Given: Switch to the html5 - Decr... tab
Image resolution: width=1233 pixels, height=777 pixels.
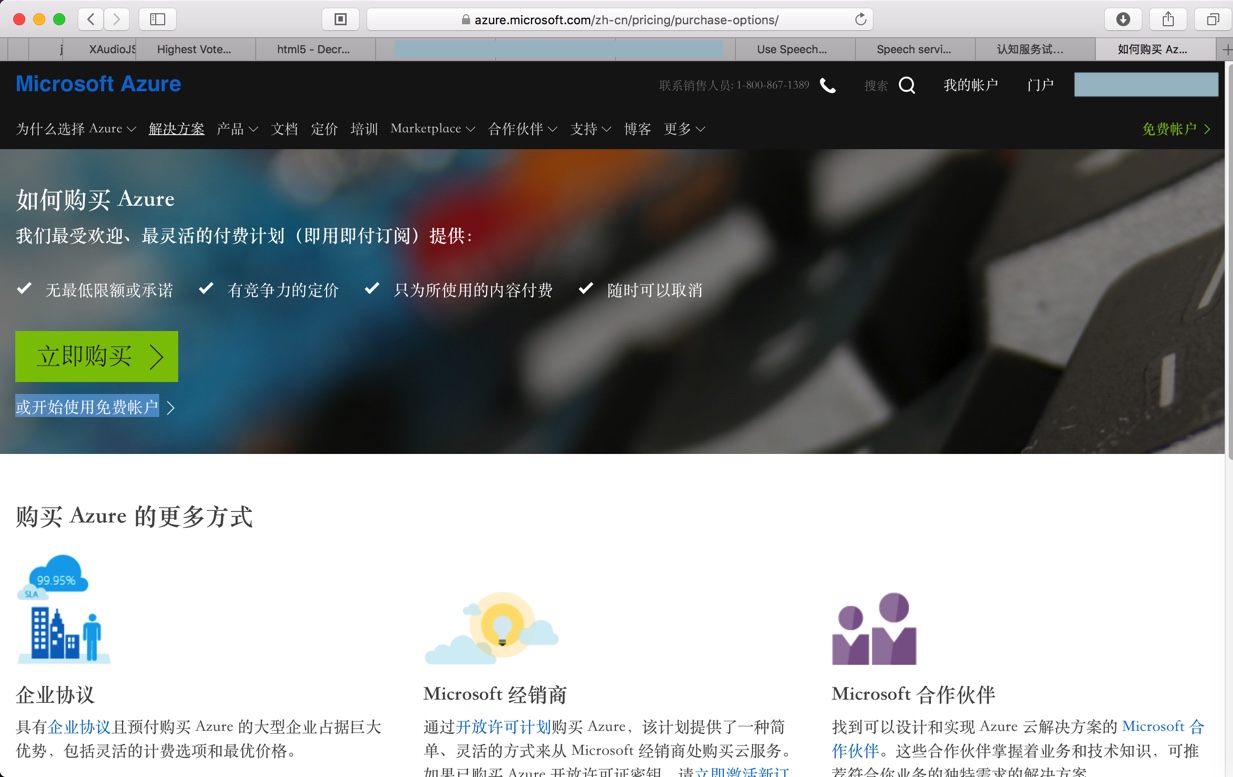Looking at the screenshot, I should click(x=315, y=49).
